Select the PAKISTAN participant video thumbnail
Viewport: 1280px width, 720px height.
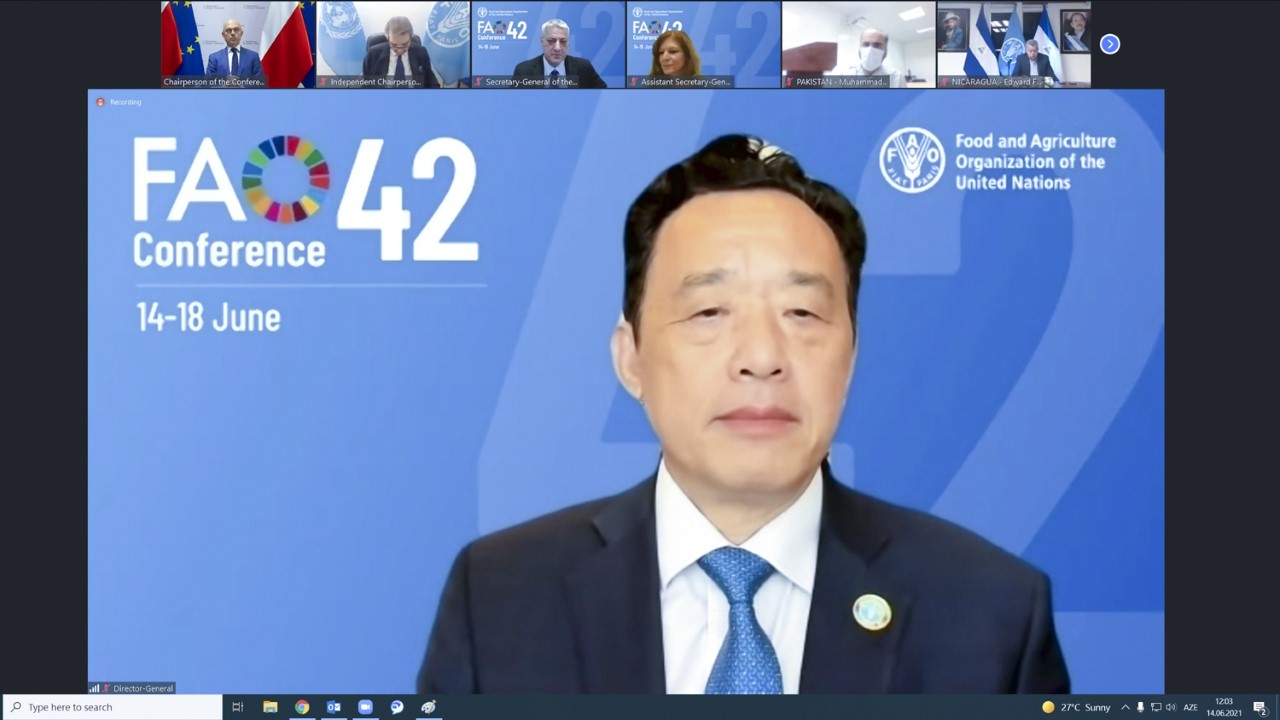click(x=858, y=44)
